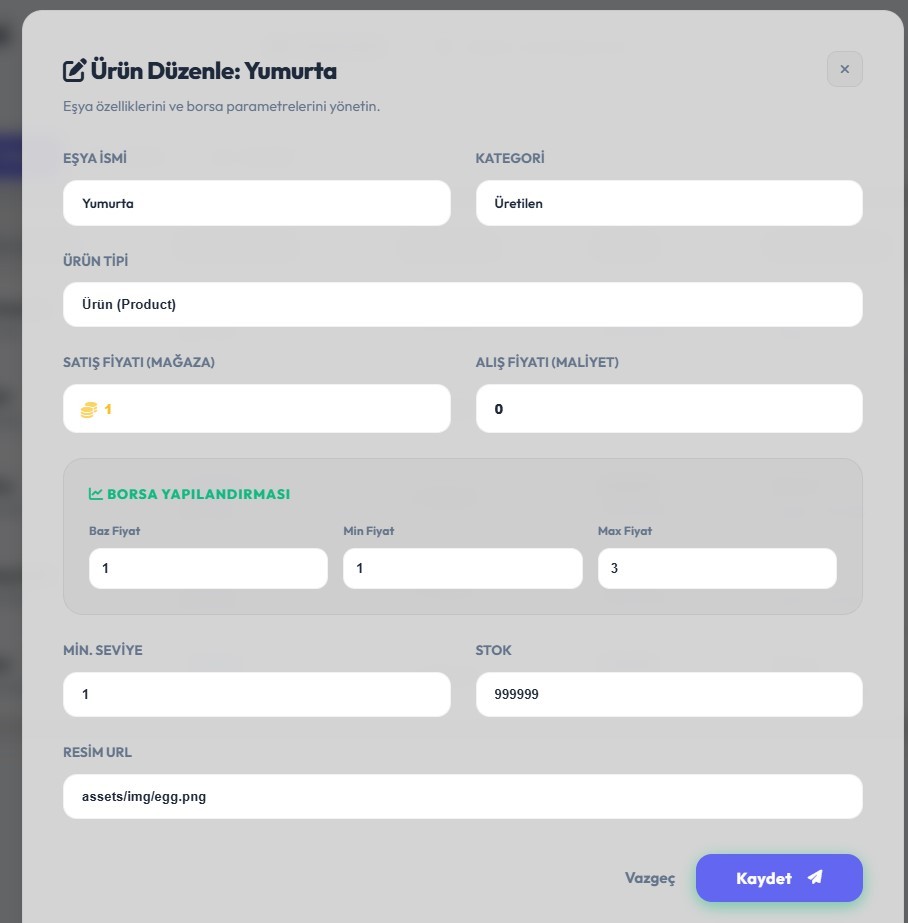908x923 pixels.
Task: Select the Baz Fiyat input box
Action: point(208,568)
